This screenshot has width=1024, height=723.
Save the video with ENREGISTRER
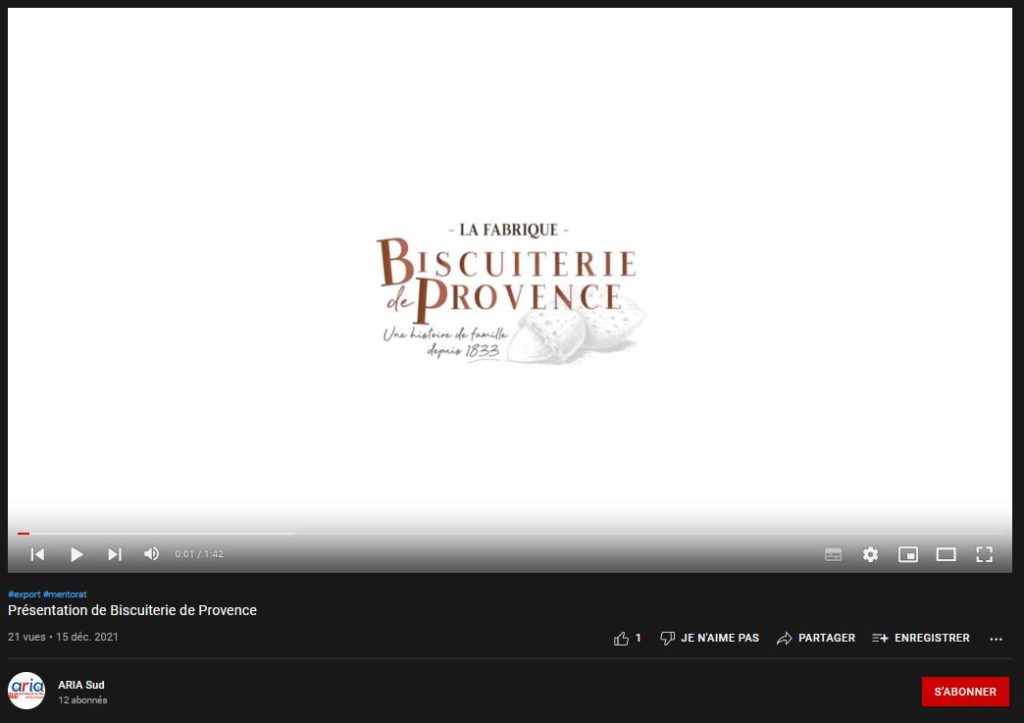[x=921, y=638]
